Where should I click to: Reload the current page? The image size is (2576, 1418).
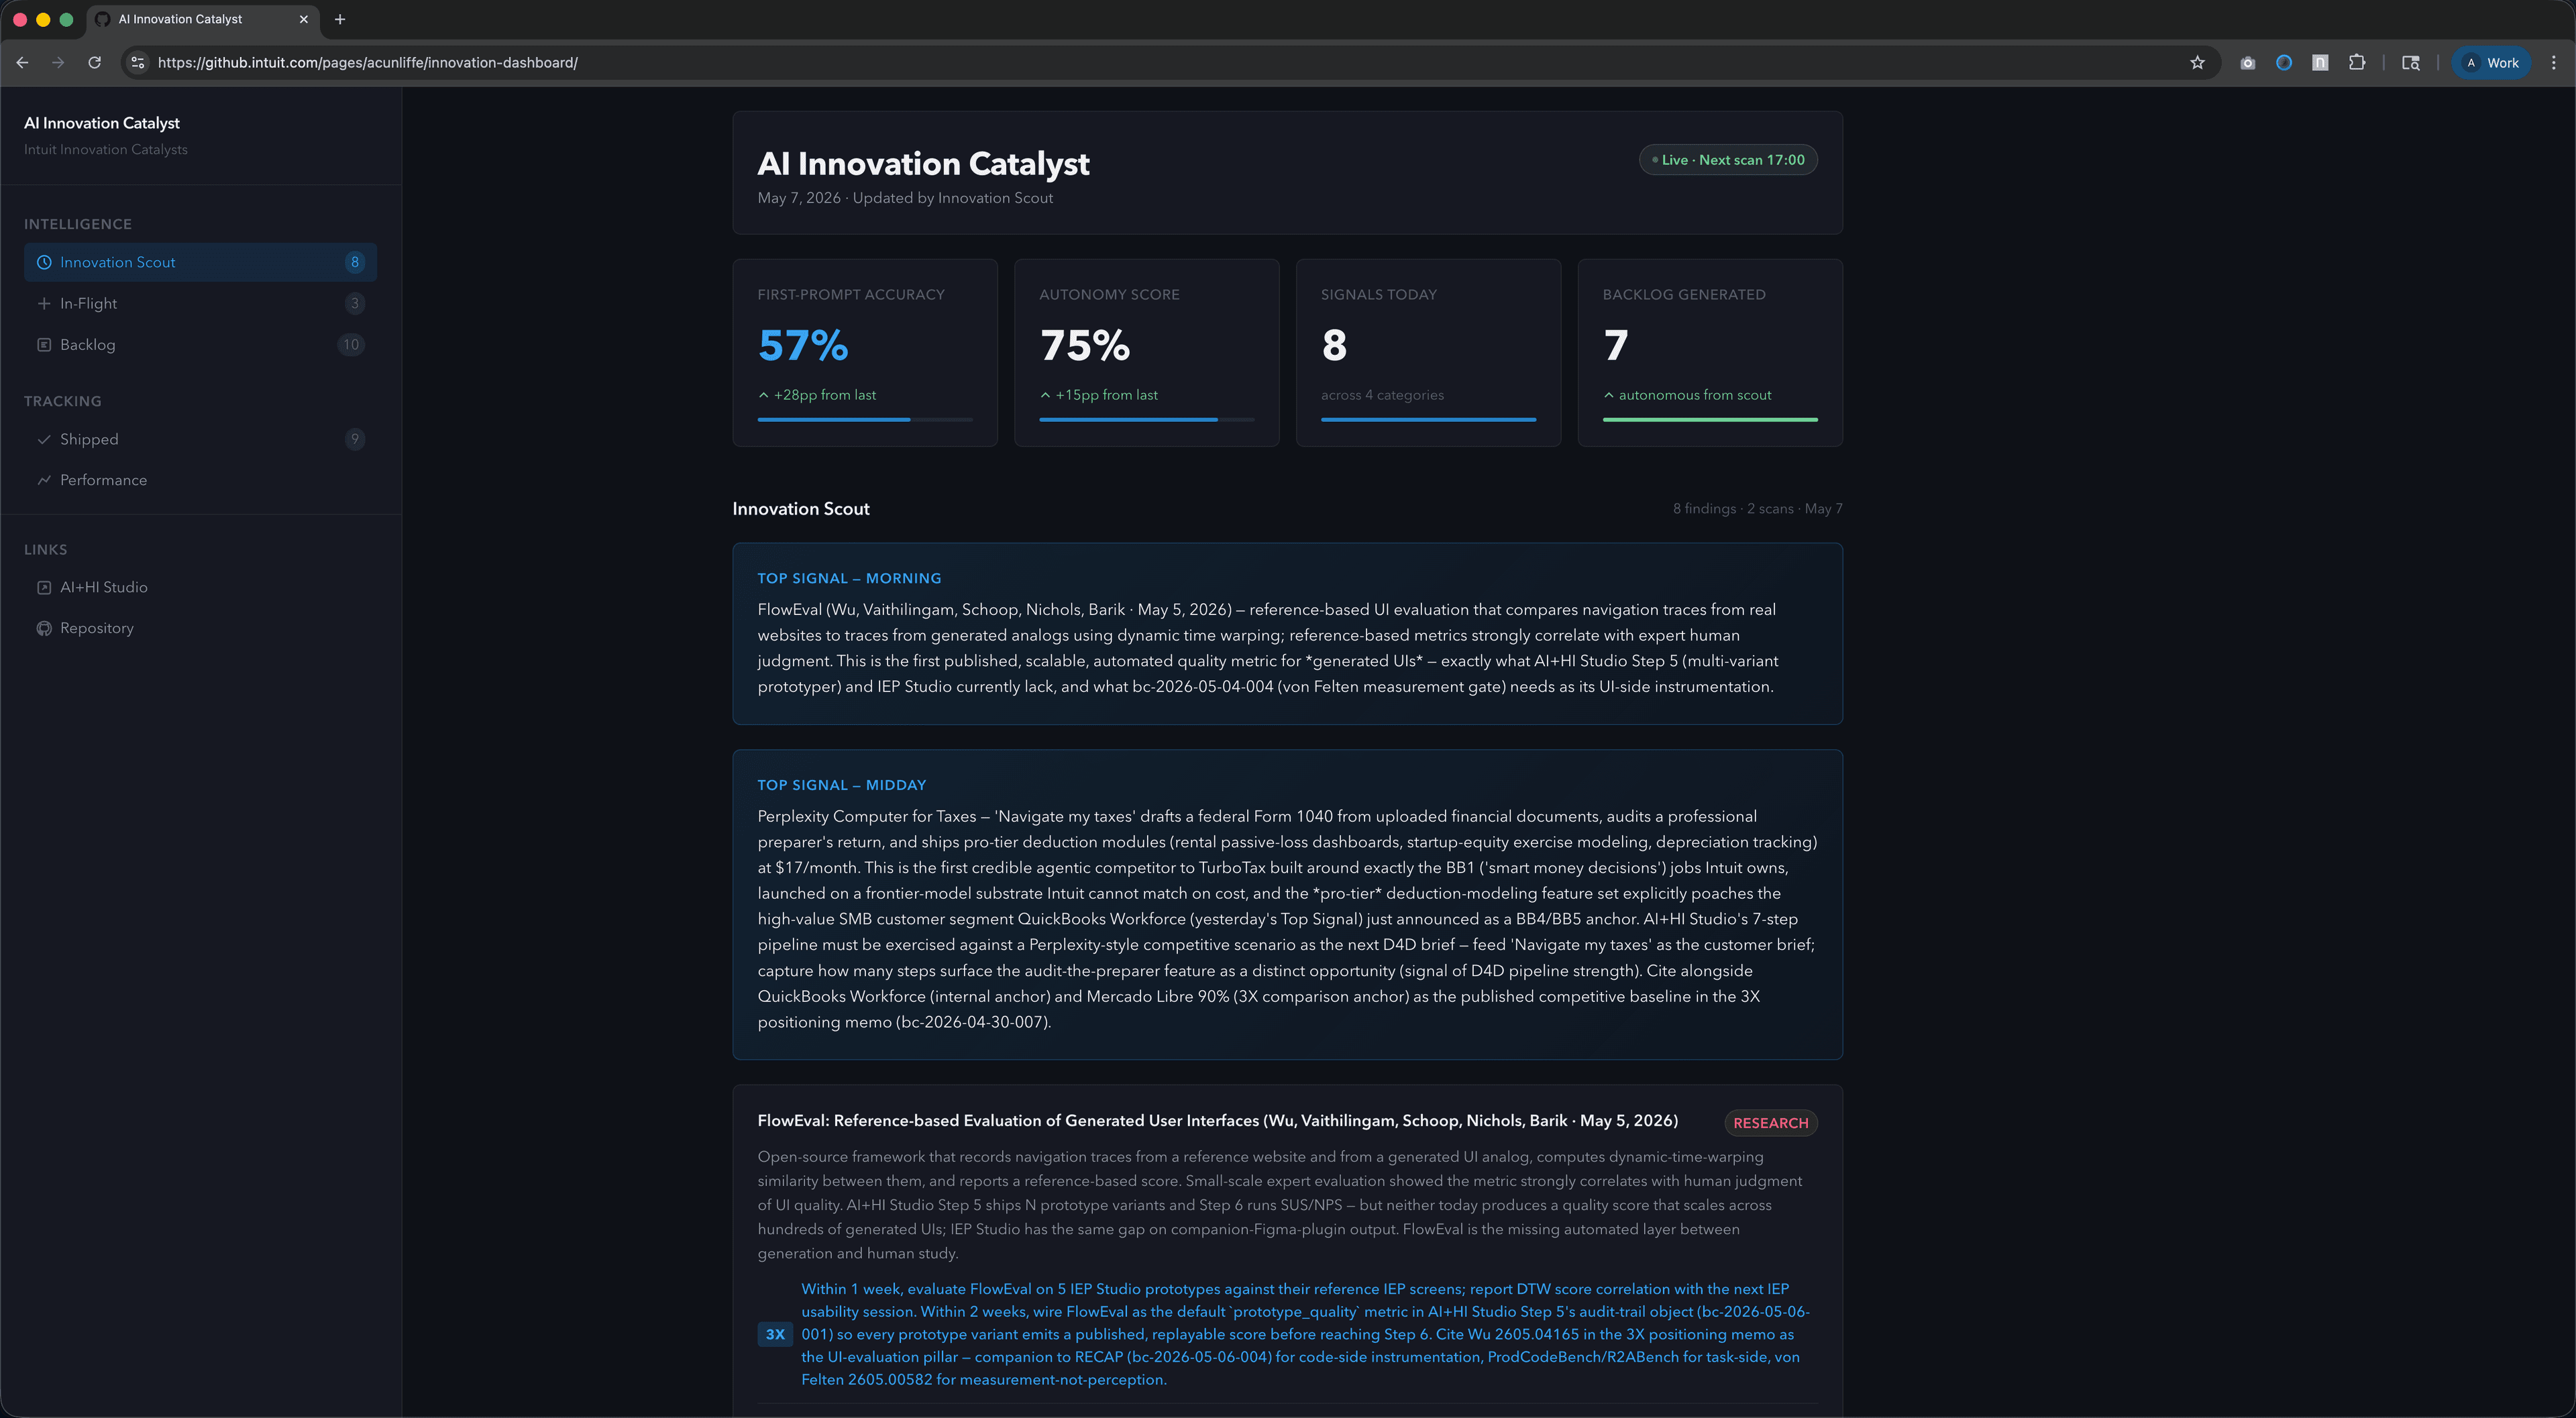[94, 62]
